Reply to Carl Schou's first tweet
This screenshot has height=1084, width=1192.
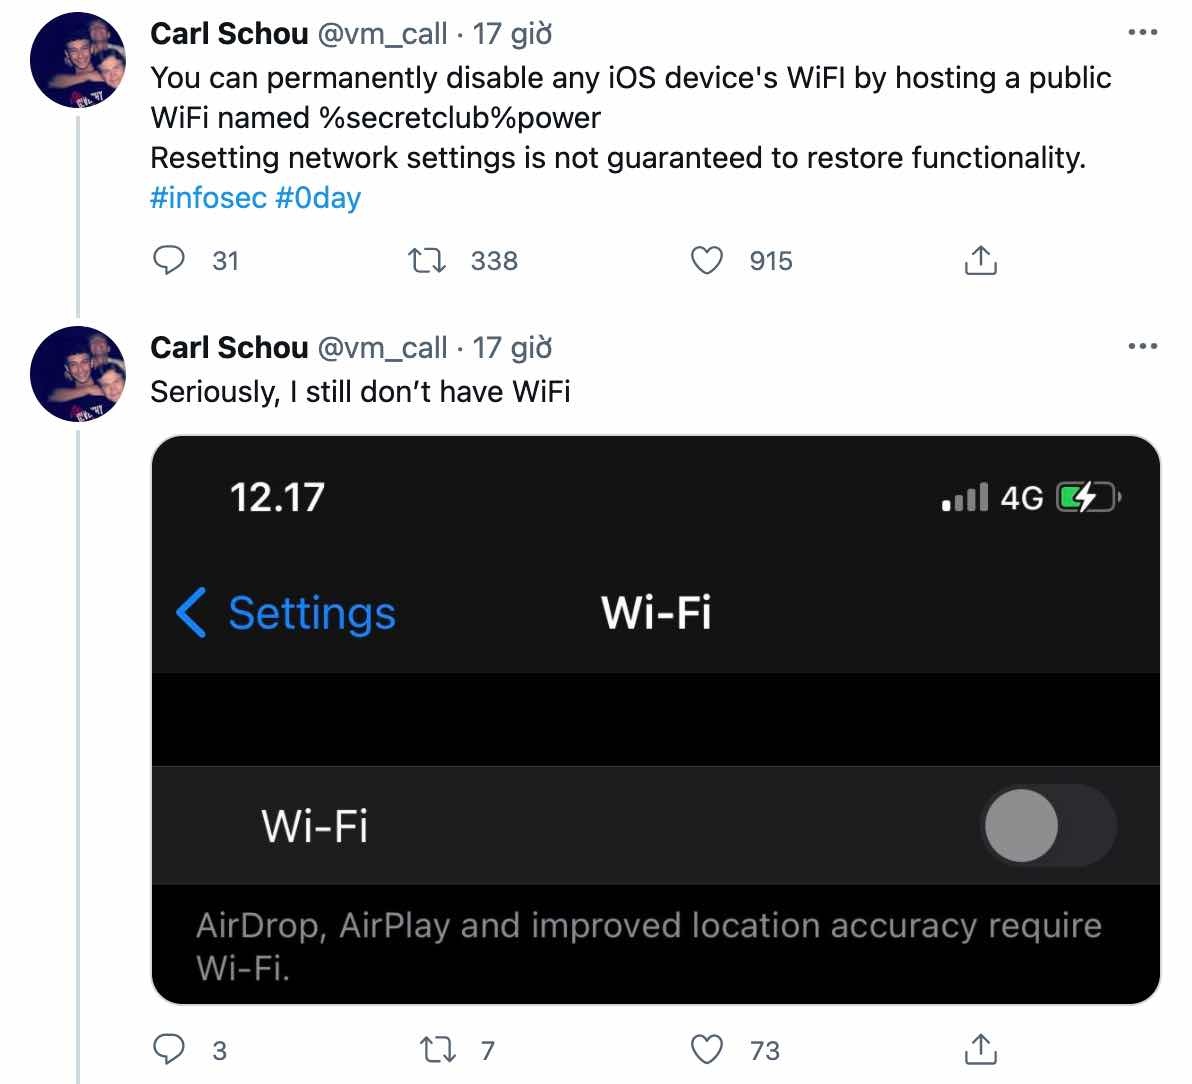pos(171,260)
